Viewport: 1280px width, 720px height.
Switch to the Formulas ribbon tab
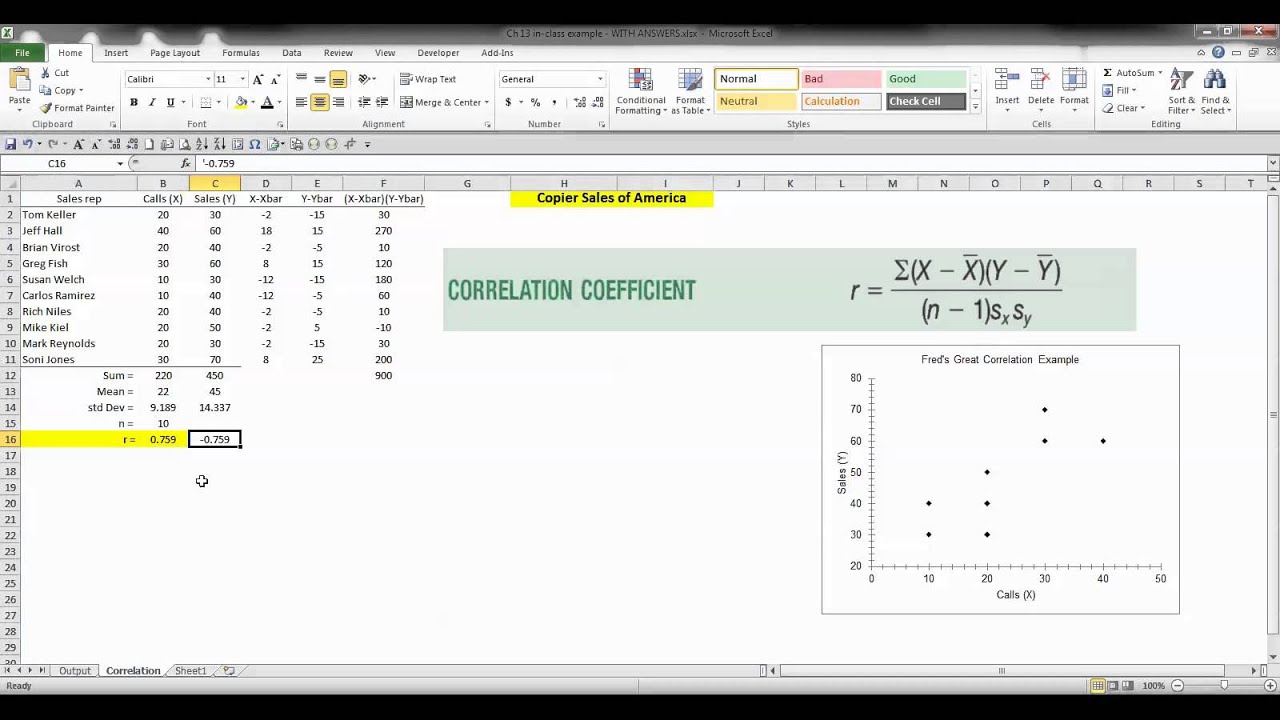tap(241, 52)
